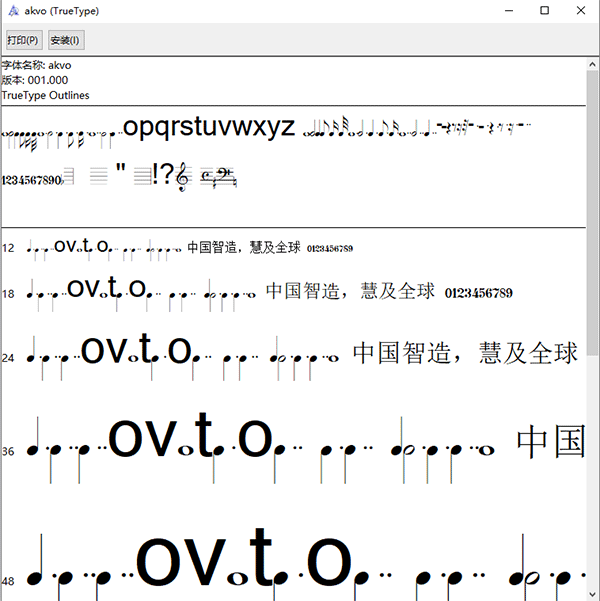Click the akvo font app icon in title bar
This screenshot has width=600, height=601.
[13, 11]
